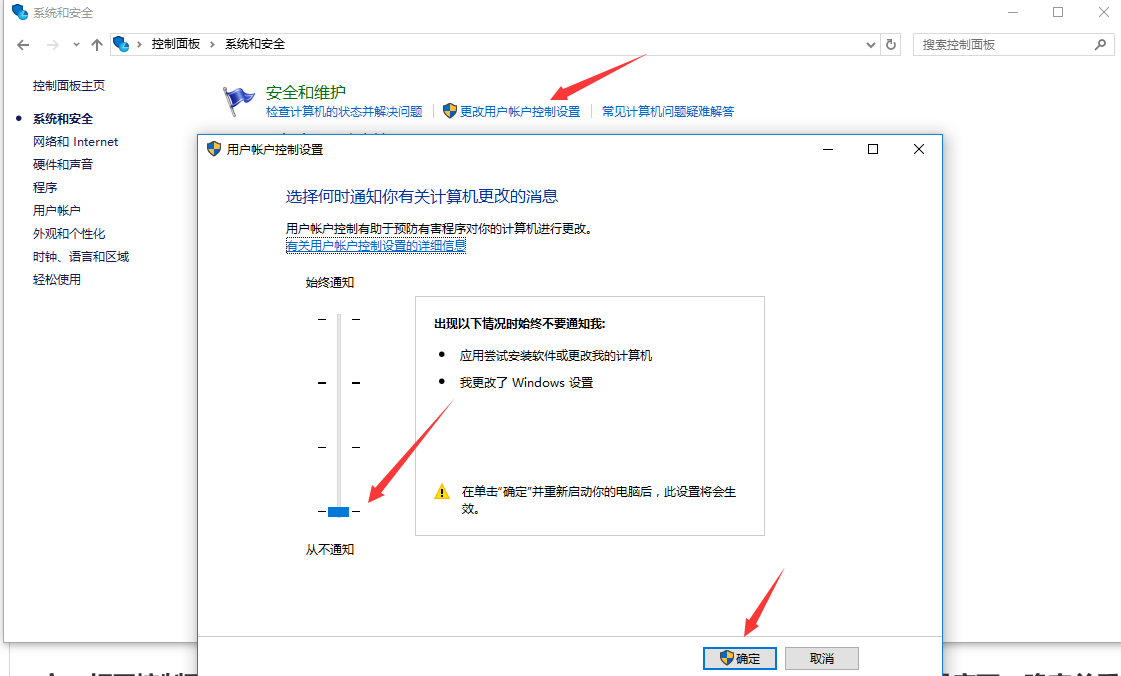This screenshot has height=676, width=1121.
Task: Select 控制面板 in the address breadcrumb
Action: pos(176,44)
